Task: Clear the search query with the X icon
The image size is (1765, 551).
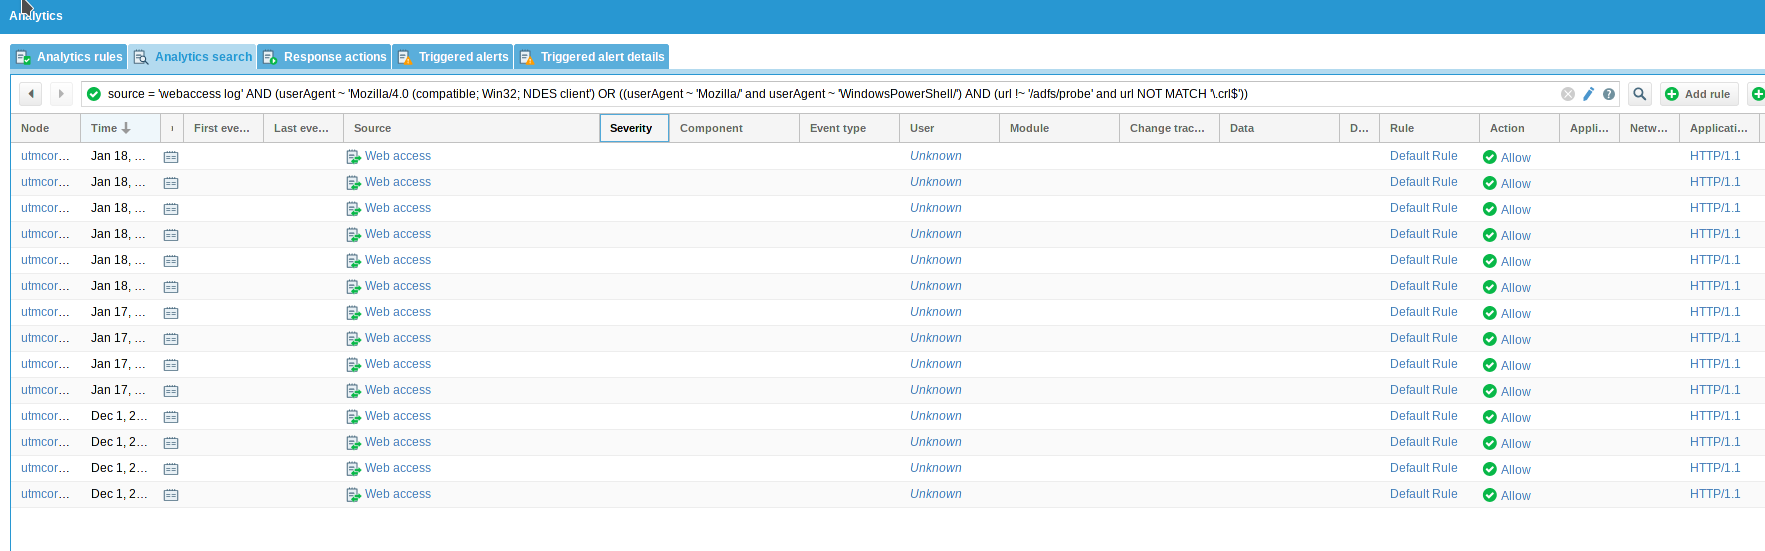Action: pos(1568,94)
